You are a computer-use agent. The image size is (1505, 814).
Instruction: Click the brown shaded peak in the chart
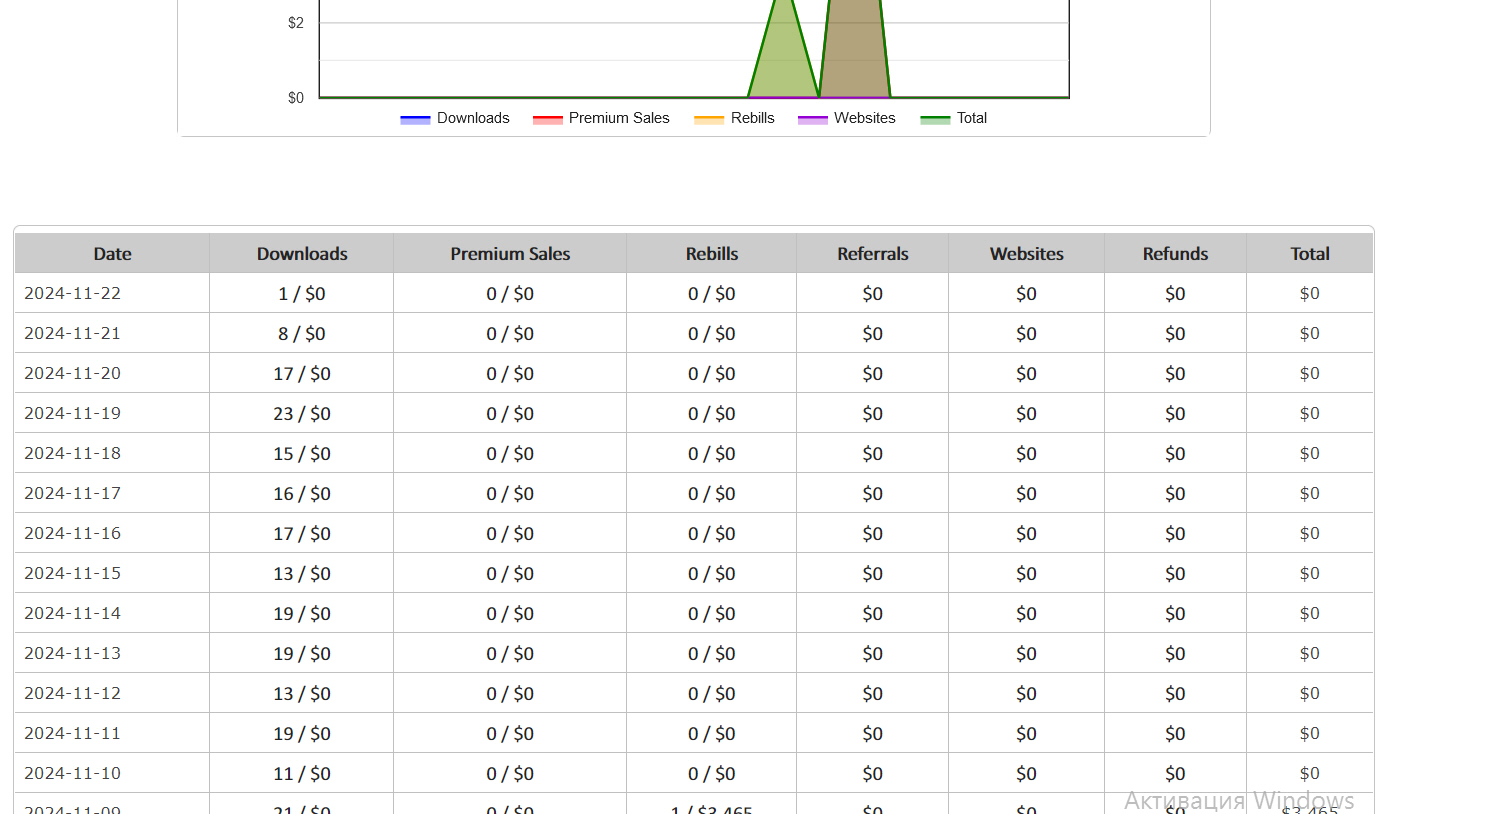click(x=855, y=50)
